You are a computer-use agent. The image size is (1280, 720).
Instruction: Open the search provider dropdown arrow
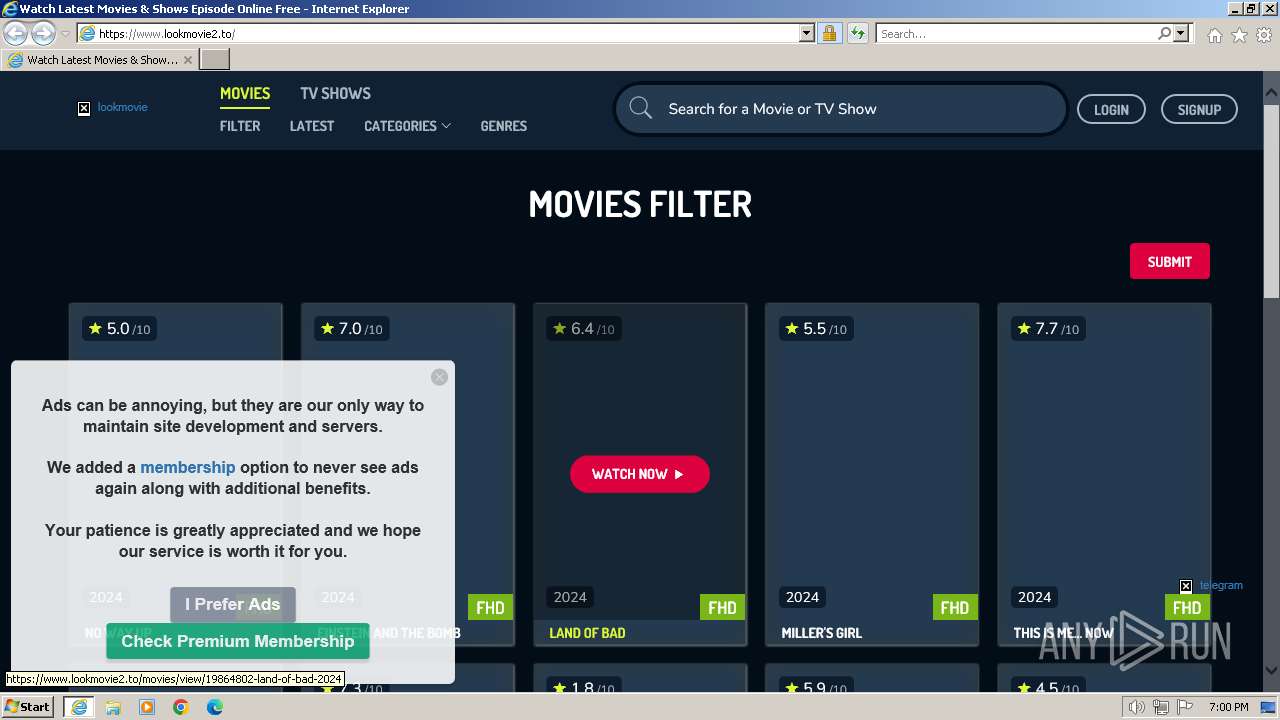[x=1181, y=33]
